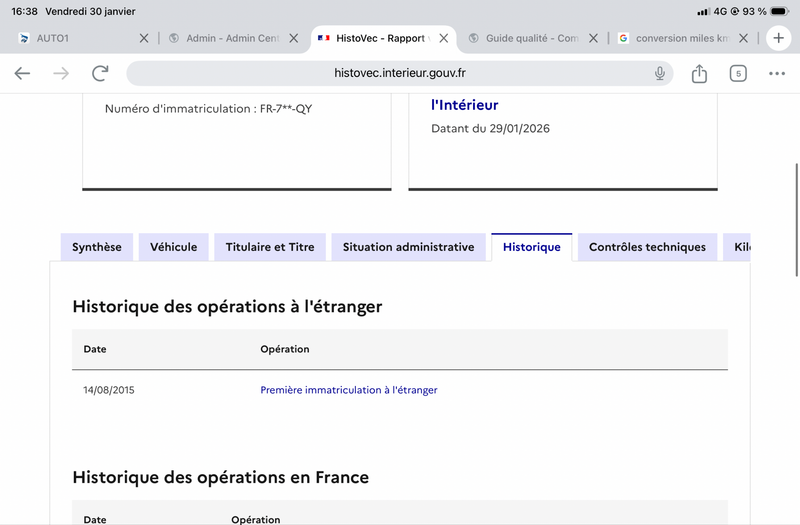Open the share sheet icon
800x525 pixels.
(699, 73)
